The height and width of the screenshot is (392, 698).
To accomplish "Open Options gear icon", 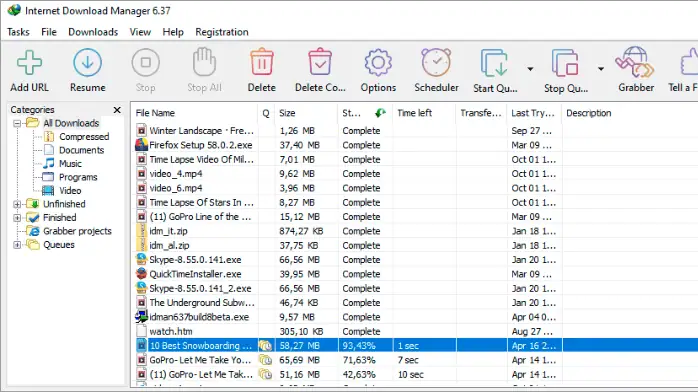I will [378, 63].
